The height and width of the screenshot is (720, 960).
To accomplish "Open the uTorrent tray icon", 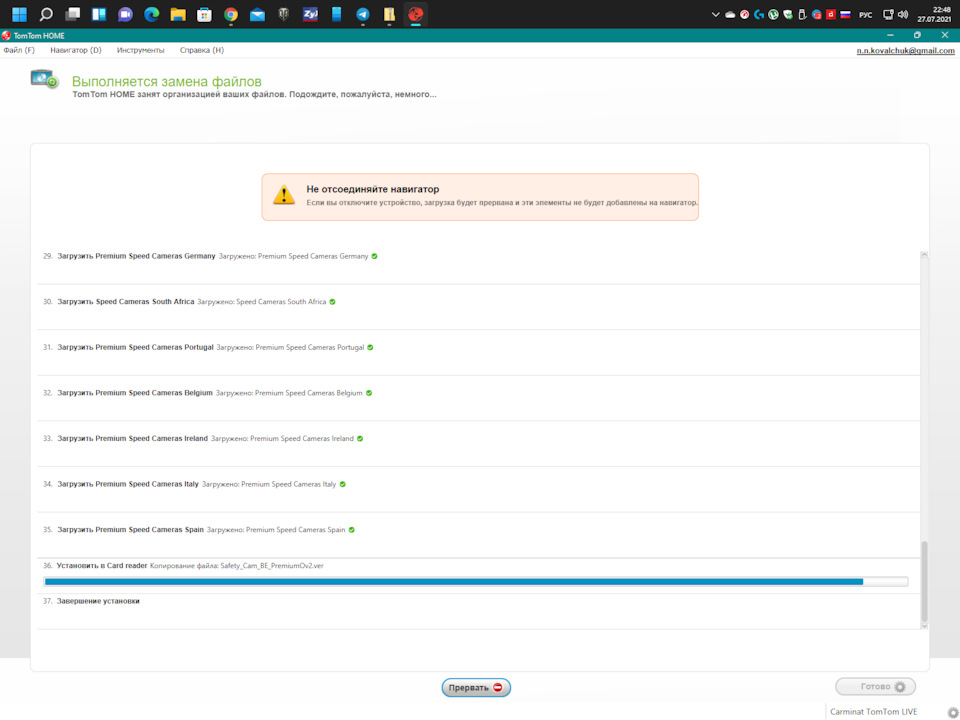I will 773,15.
